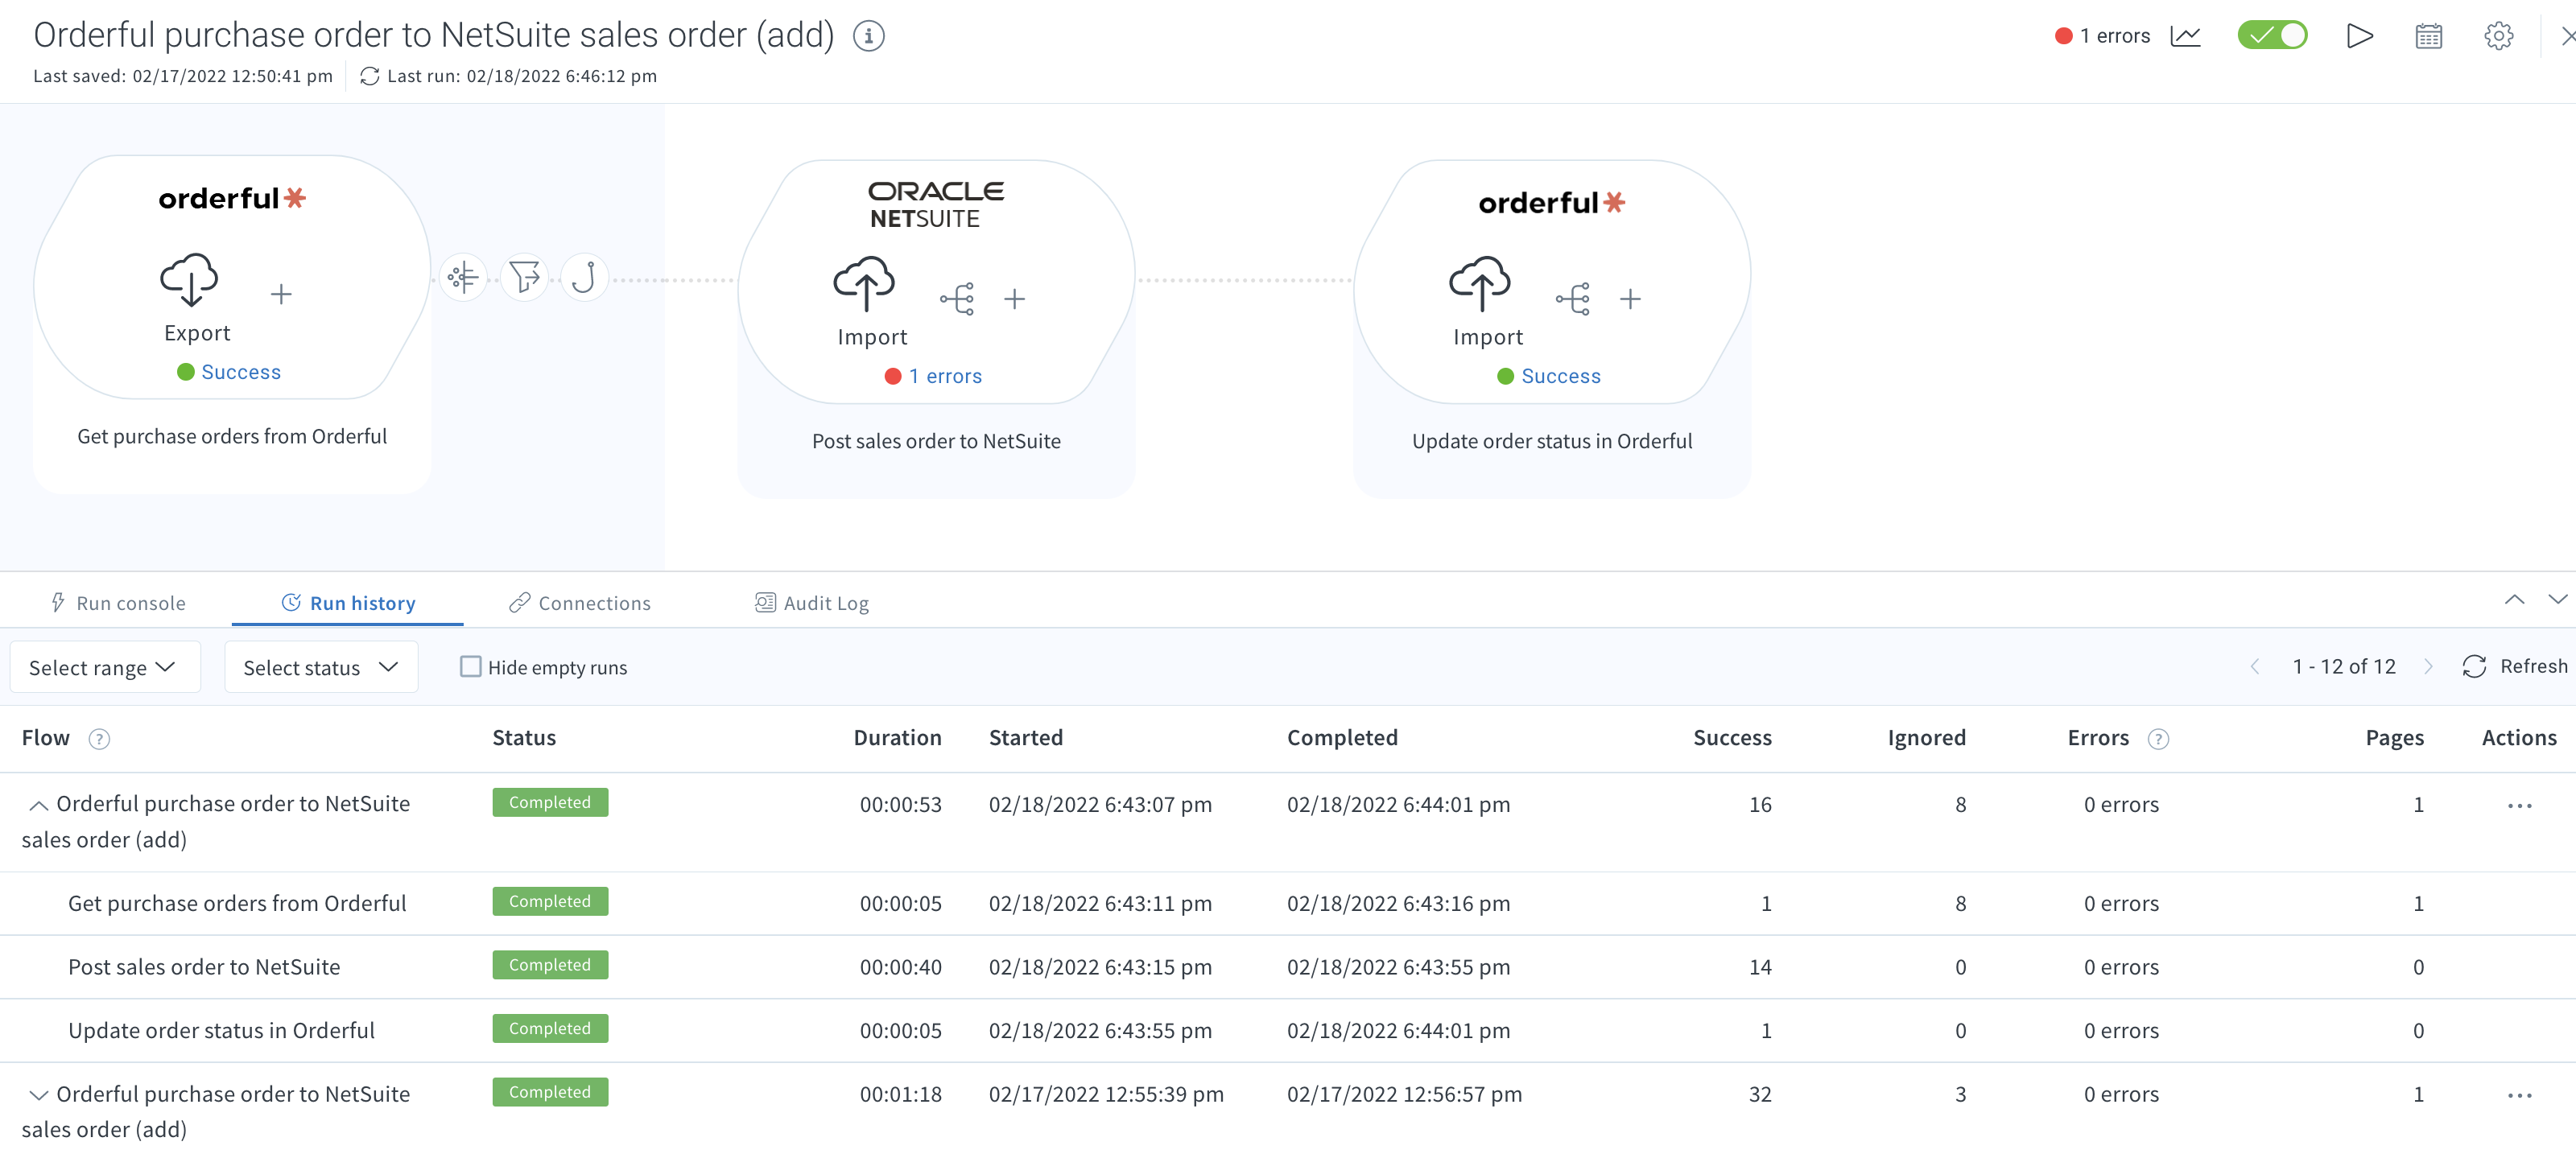The height and width of the screenshot is (1154, 2576).
Task: Go to the next page of run history
Action: point(2428,667)
